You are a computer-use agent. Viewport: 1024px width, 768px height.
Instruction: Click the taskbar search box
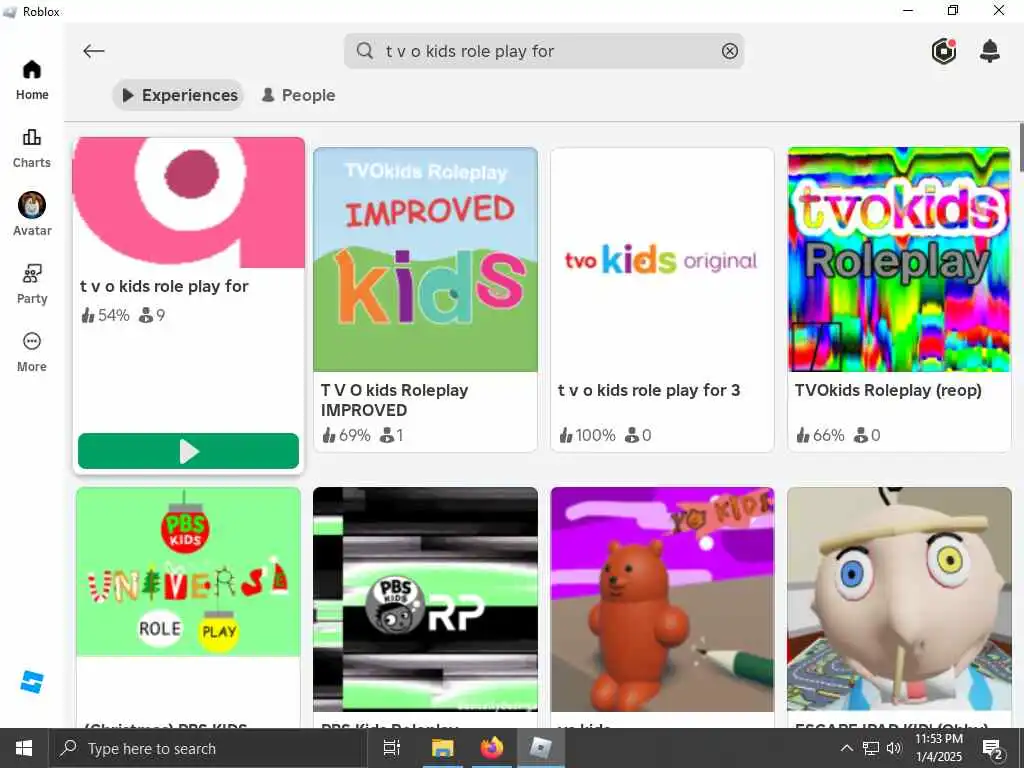(x=208, y=748)
